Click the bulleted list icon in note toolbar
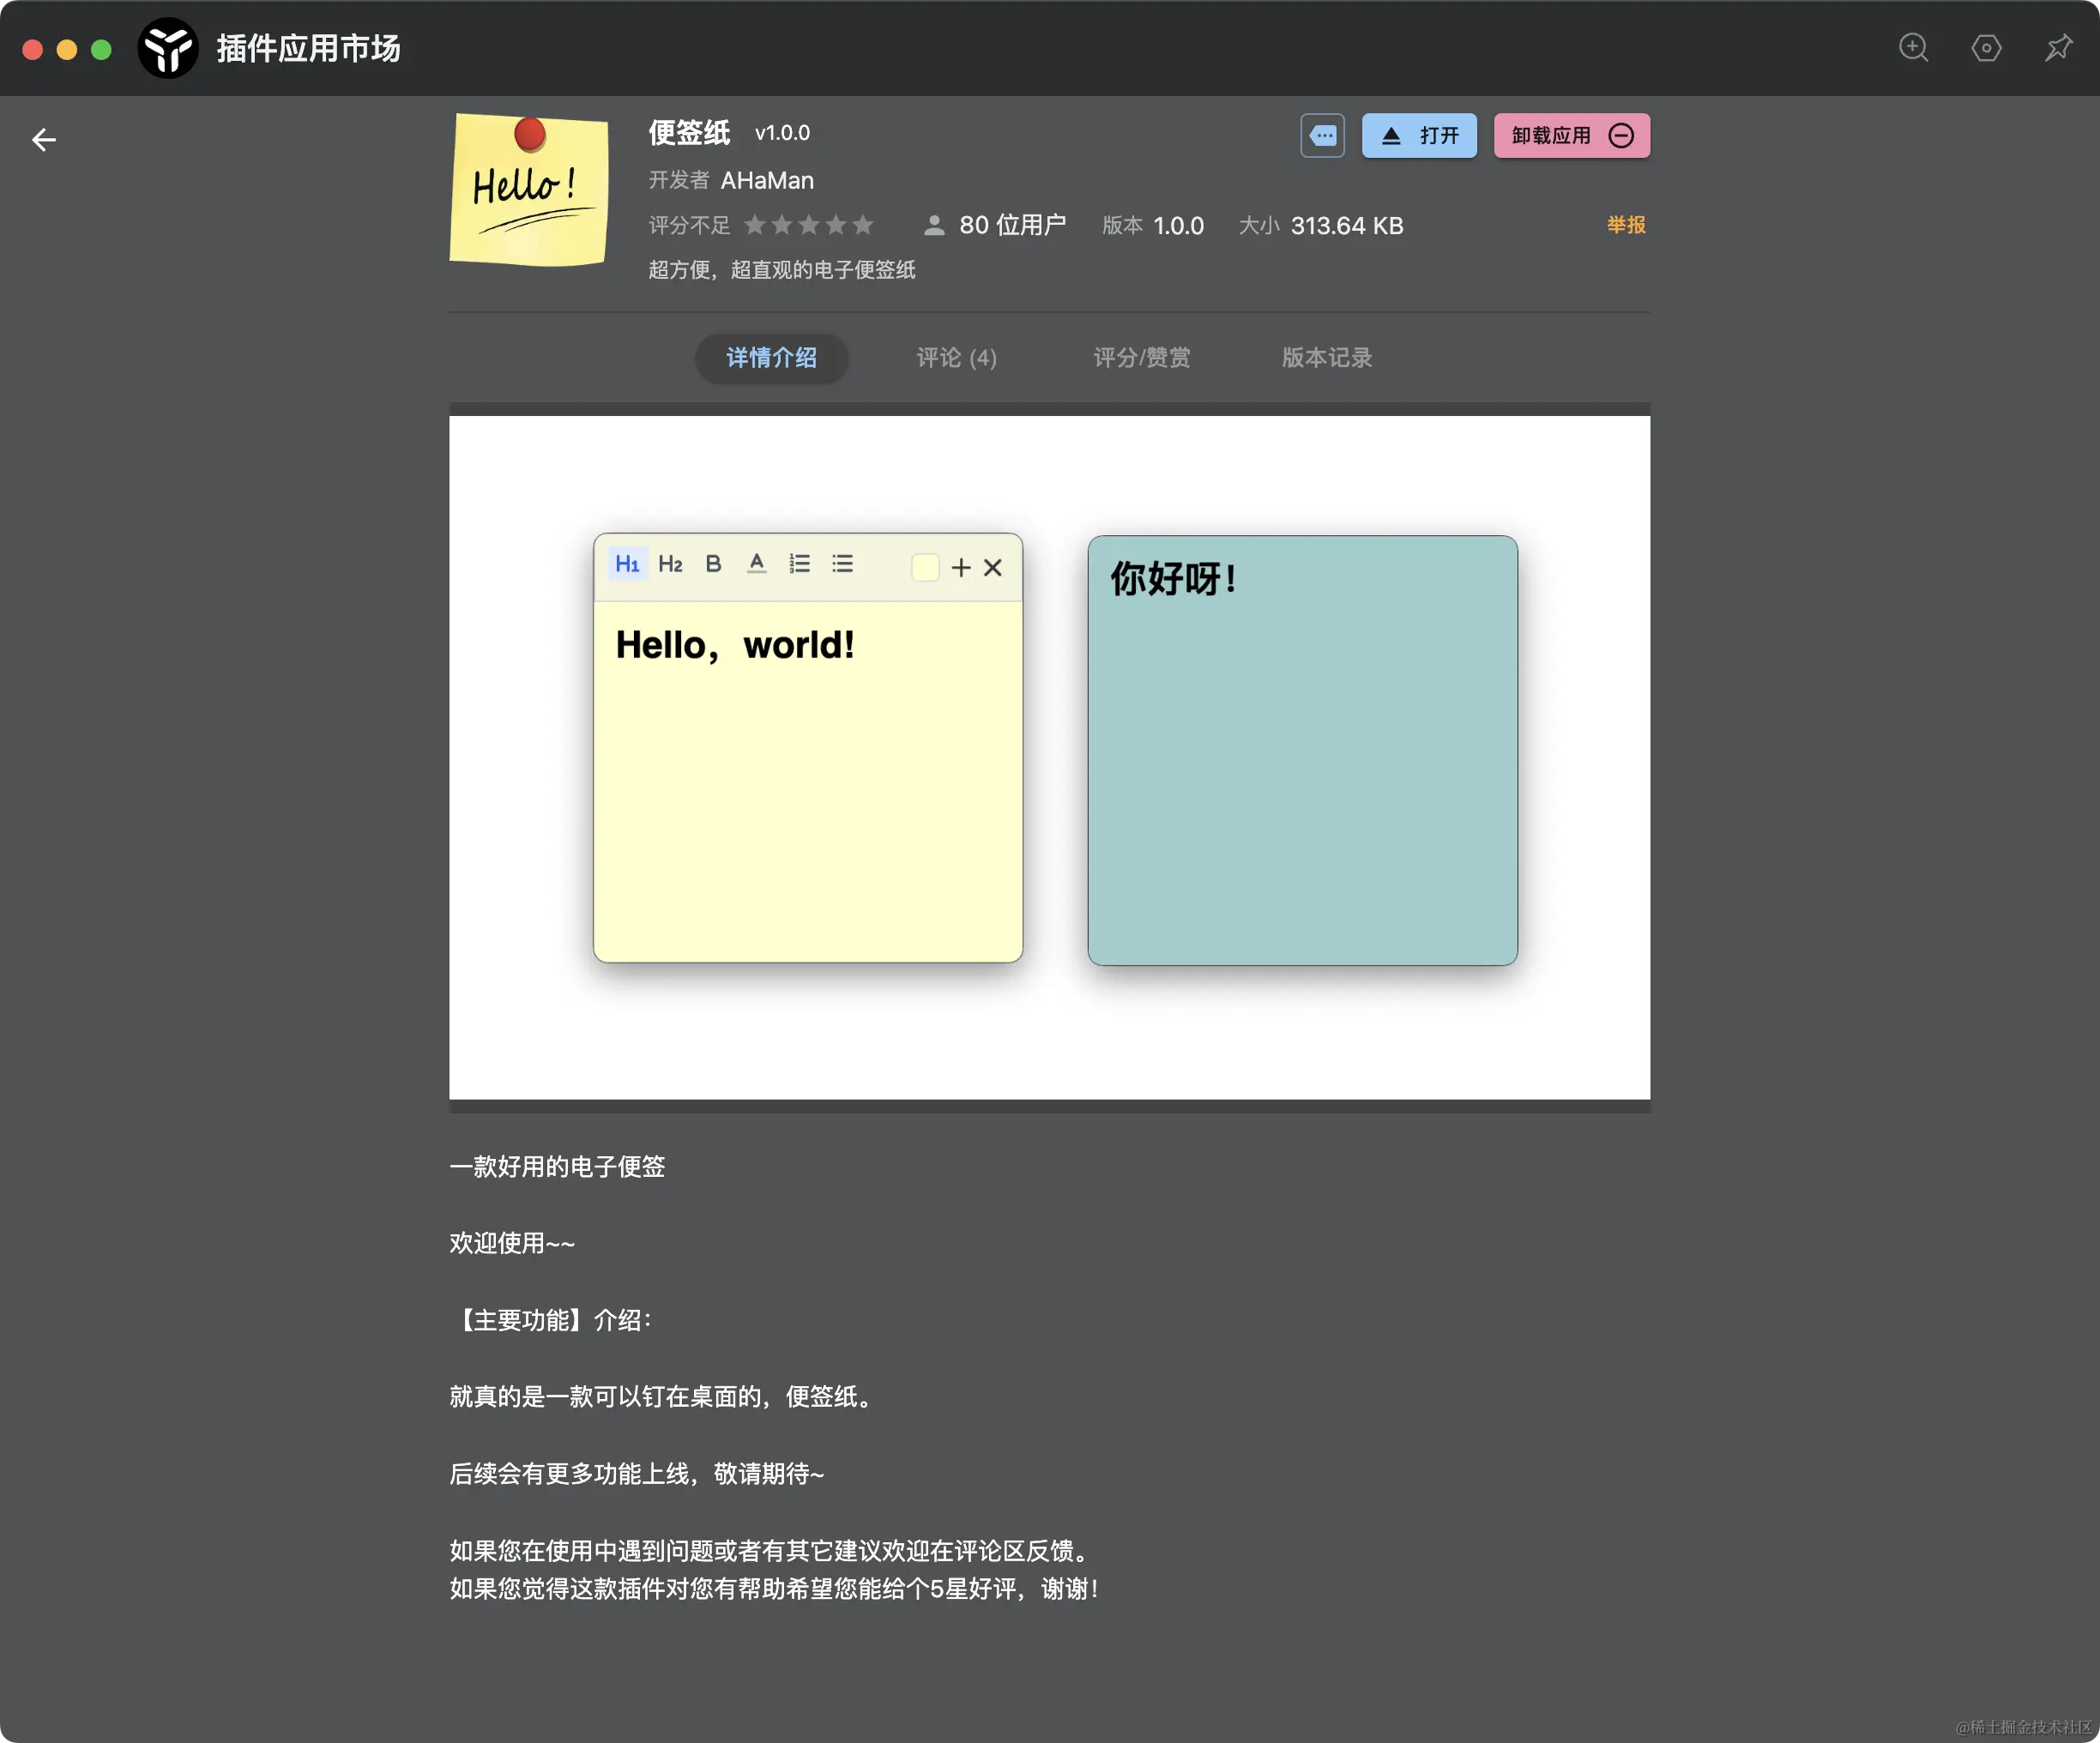 (842, 564)
